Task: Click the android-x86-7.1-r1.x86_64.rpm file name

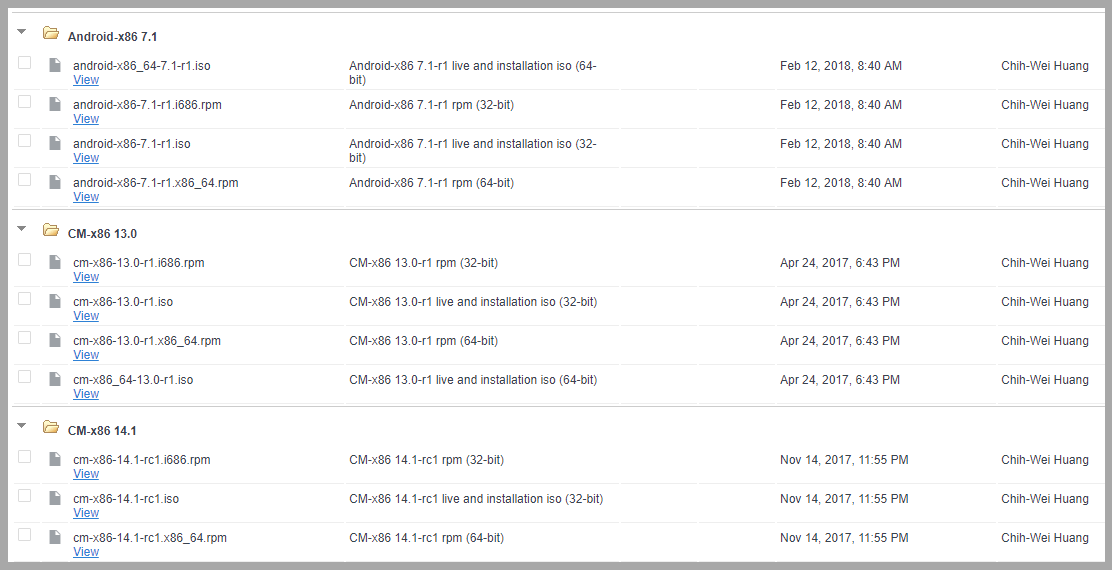Action: coord(155,183)
